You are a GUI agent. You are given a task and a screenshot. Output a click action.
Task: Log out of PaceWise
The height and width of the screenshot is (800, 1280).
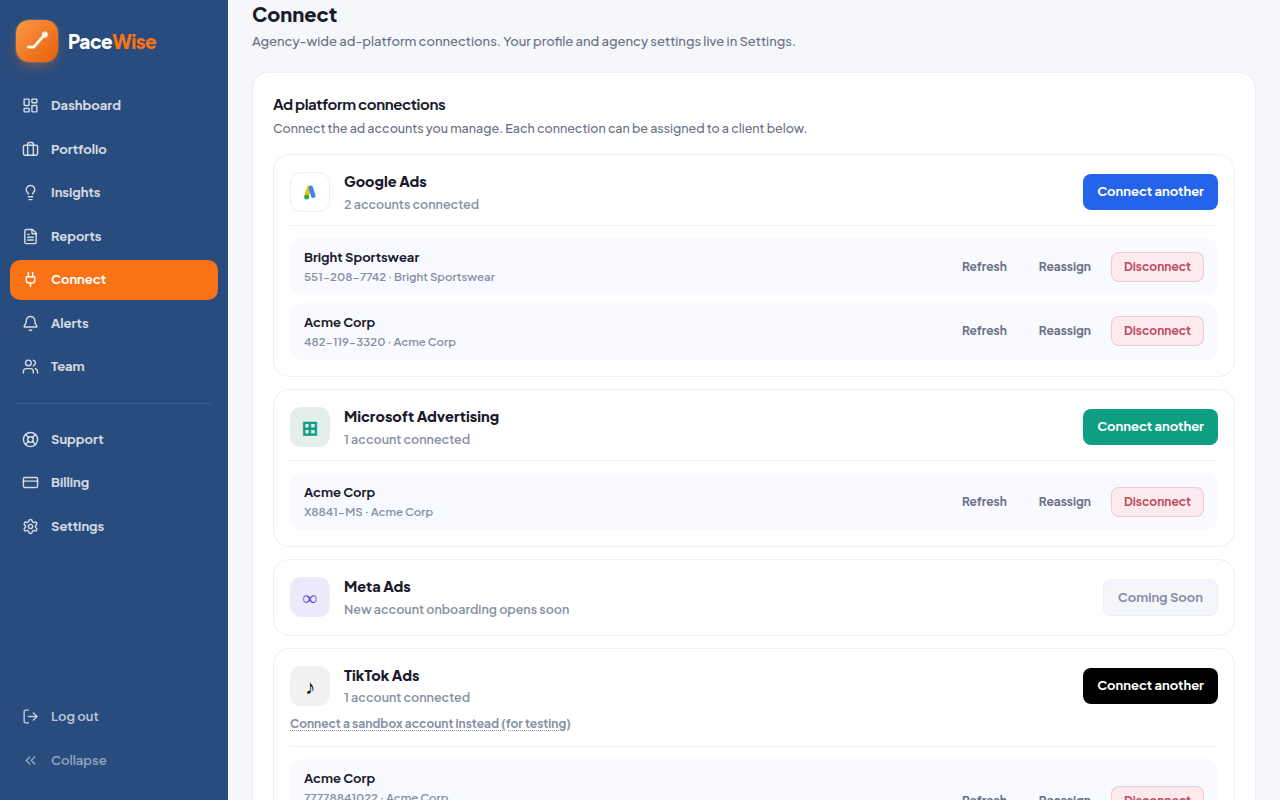tap(114, 716)
